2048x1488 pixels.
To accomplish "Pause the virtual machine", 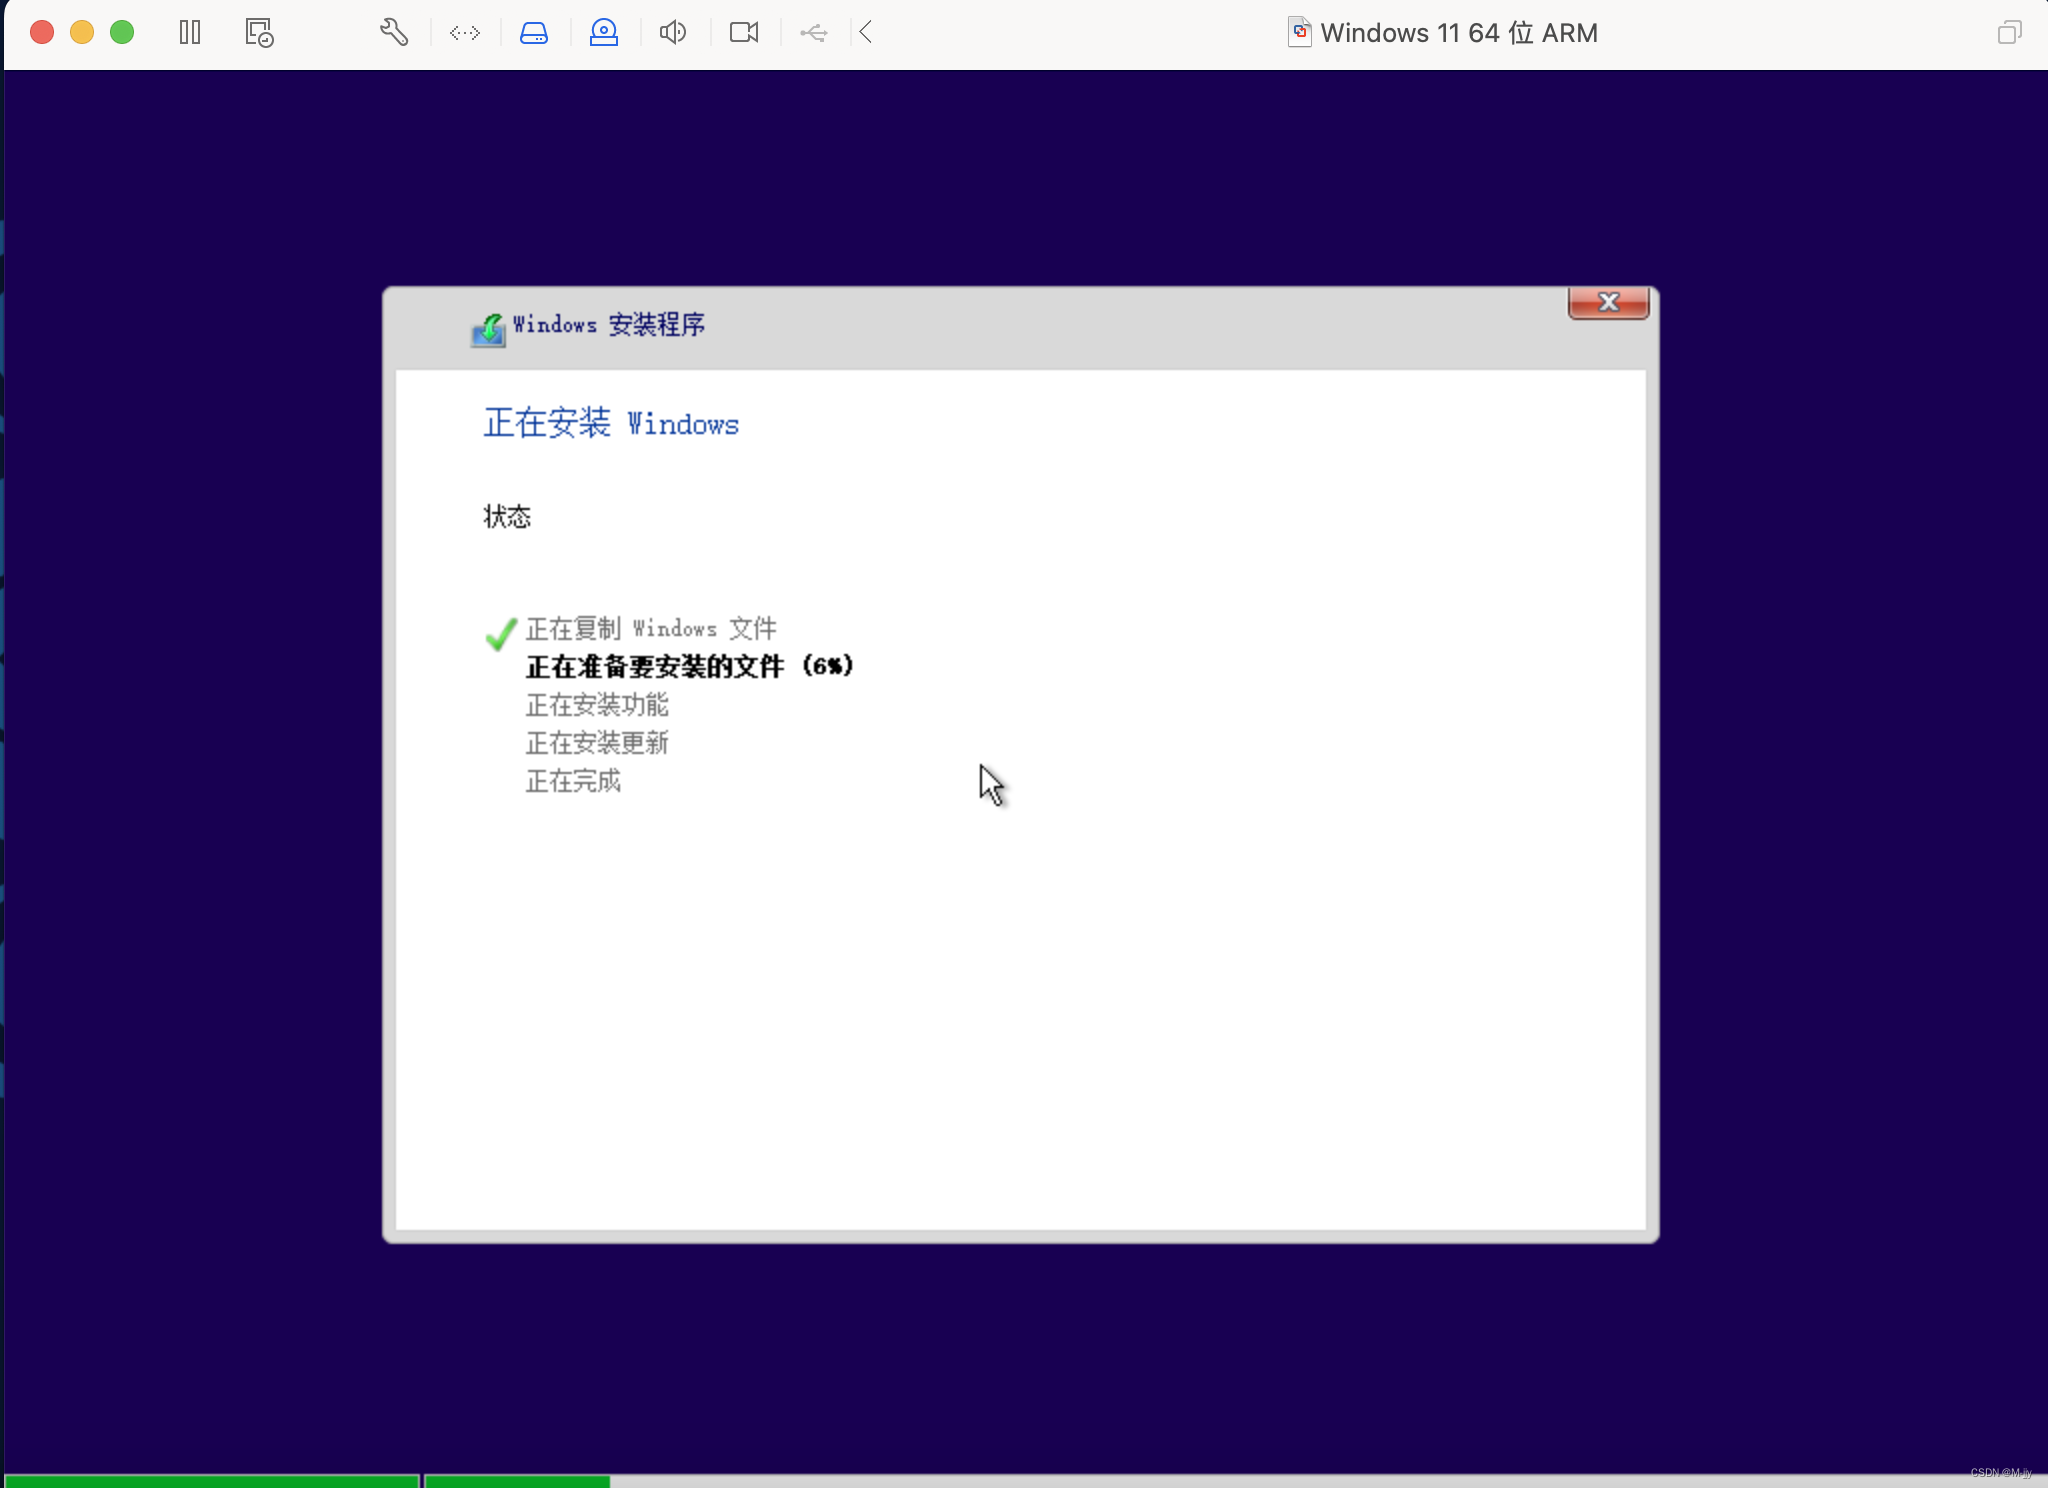I will click(190, 33).
